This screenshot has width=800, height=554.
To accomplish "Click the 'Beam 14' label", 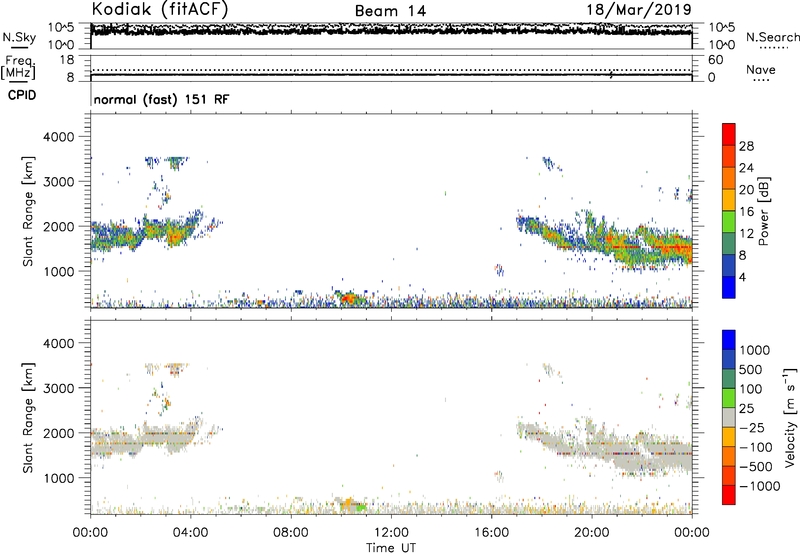I will click(390, 11).
